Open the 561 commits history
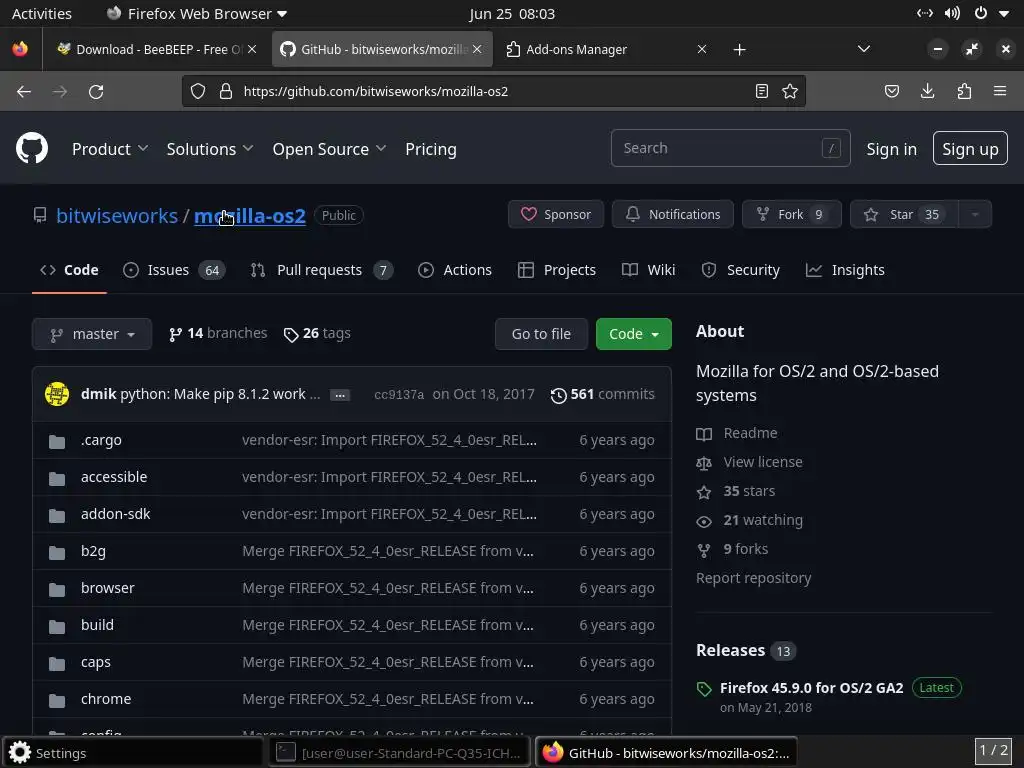 pos(602,394)
